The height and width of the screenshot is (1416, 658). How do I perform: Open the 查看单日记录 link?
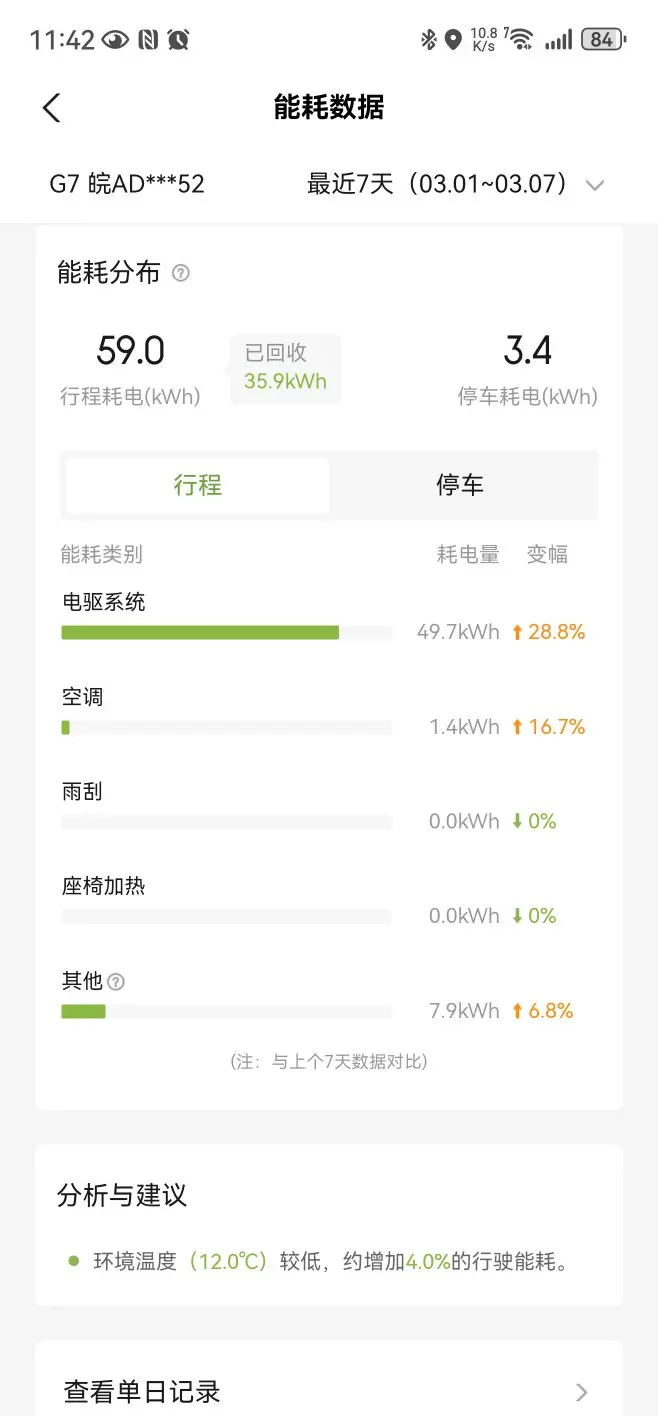(142, 1391)
